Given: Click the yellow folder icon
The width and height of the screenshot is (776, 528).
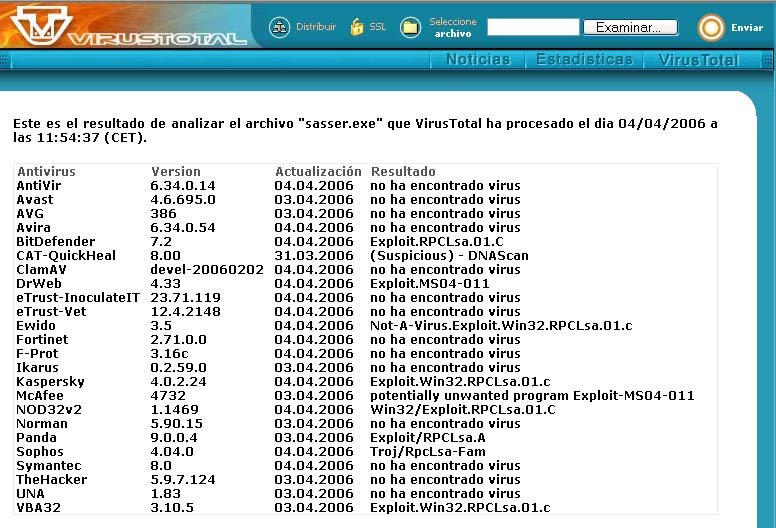Looking at the screenshot, I should point(410,27).
